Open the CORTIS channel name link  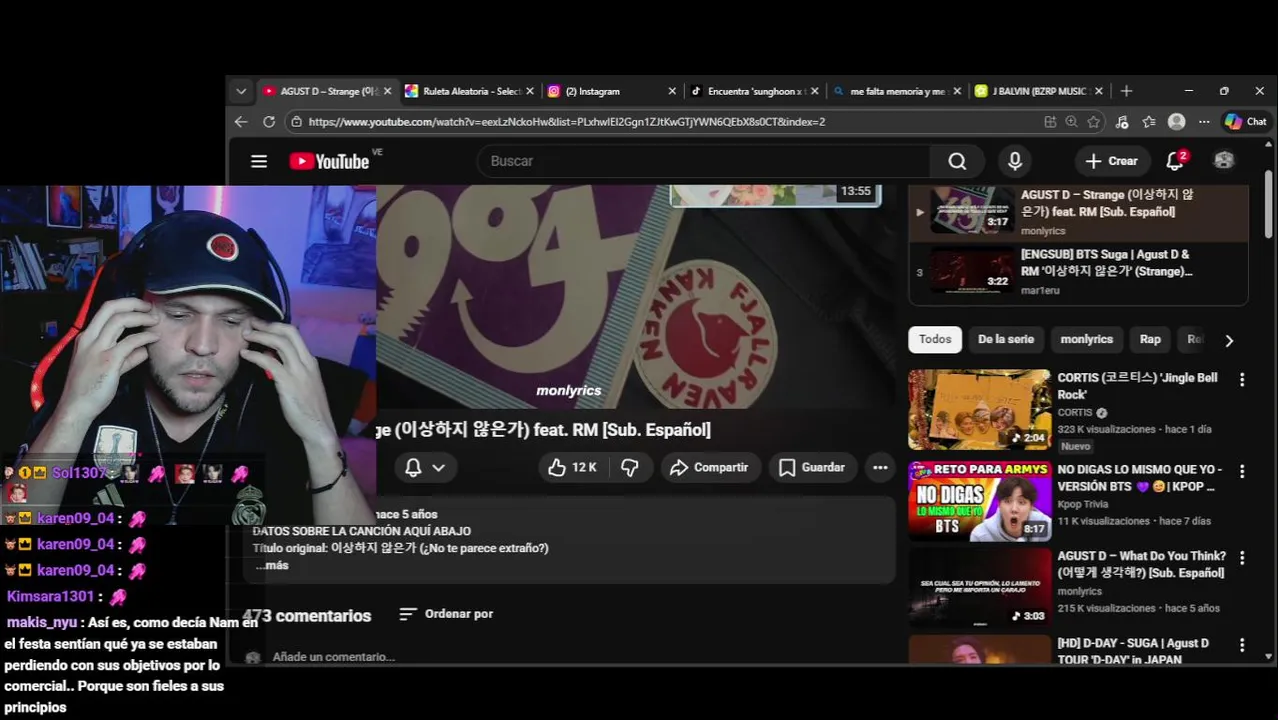[1075, 412]
